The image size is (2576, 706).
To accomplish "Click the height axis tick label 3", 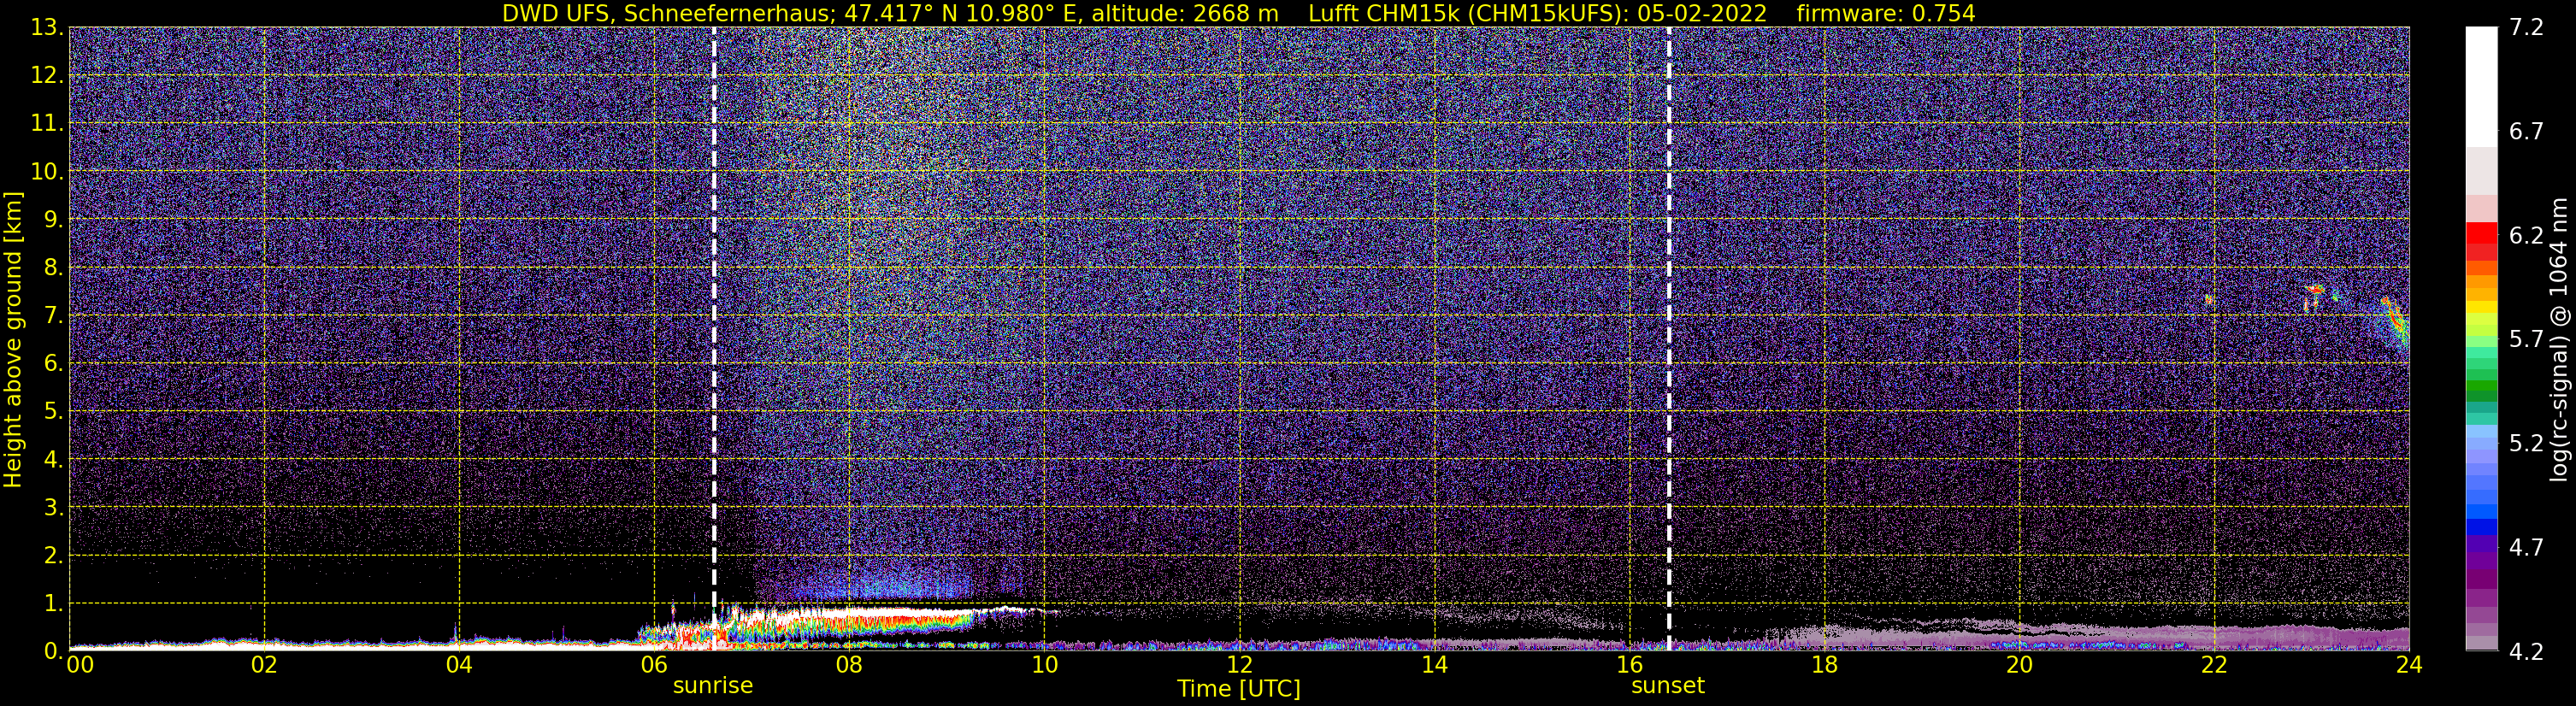I will [53, 508].
